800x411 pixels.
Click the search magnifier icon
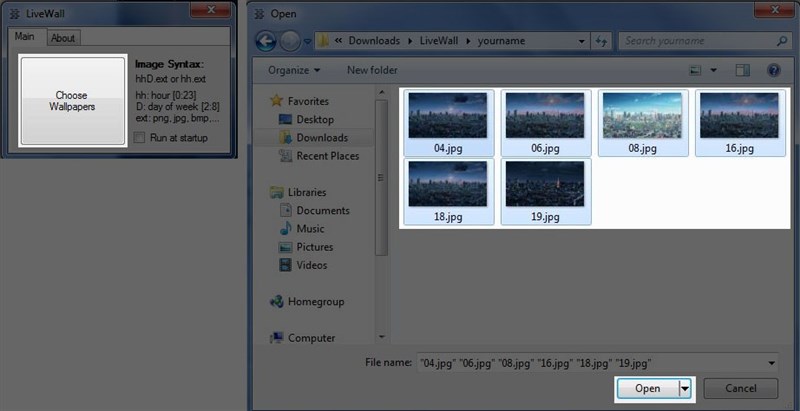pos(782,41)
